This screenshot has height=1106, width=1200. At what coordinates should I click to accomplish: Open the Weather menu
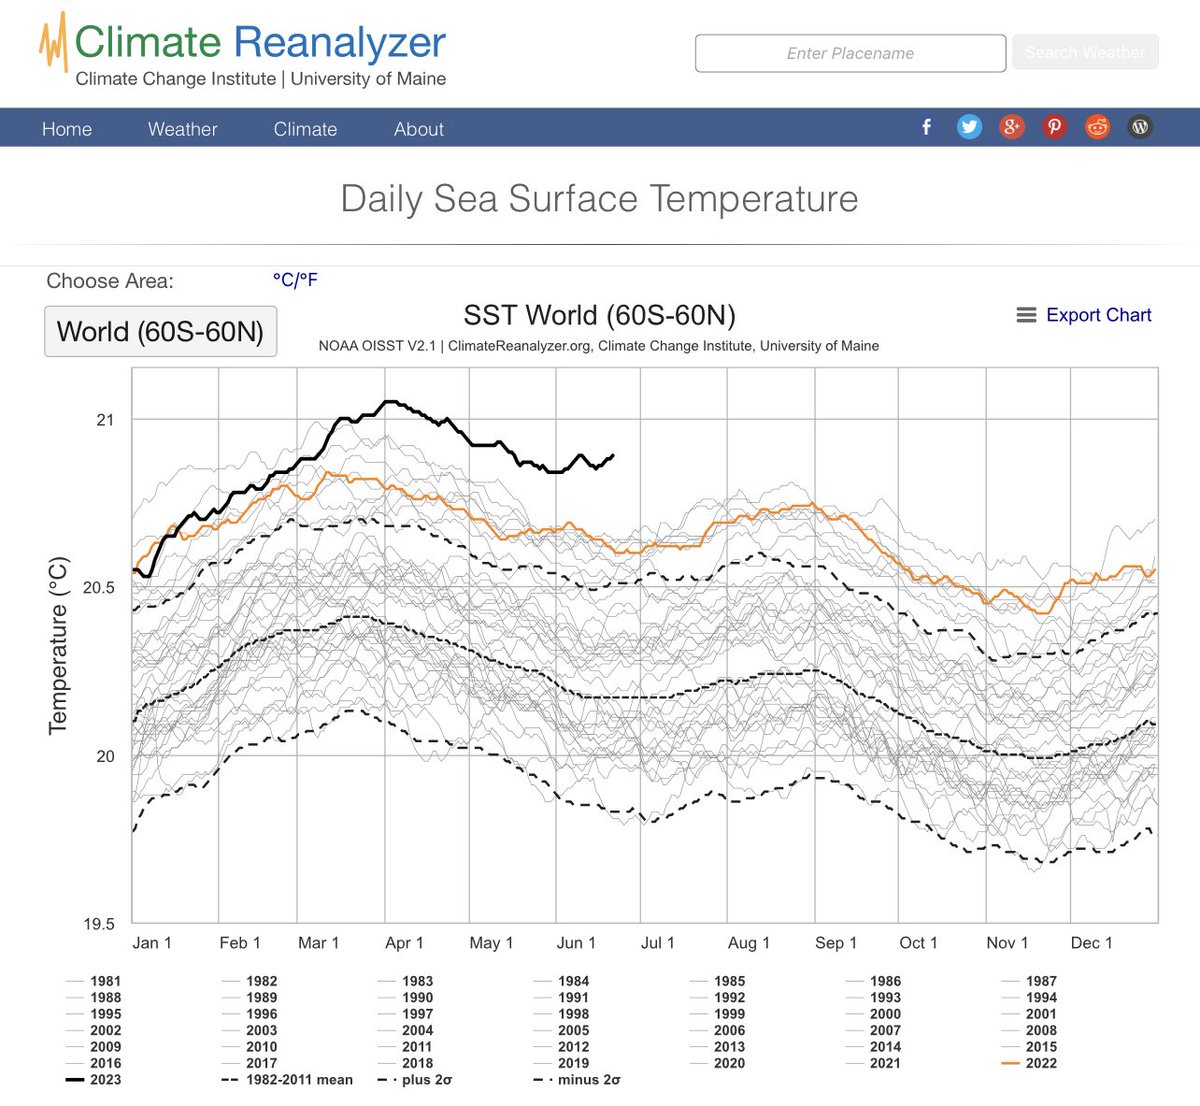(x=183, y=129)
